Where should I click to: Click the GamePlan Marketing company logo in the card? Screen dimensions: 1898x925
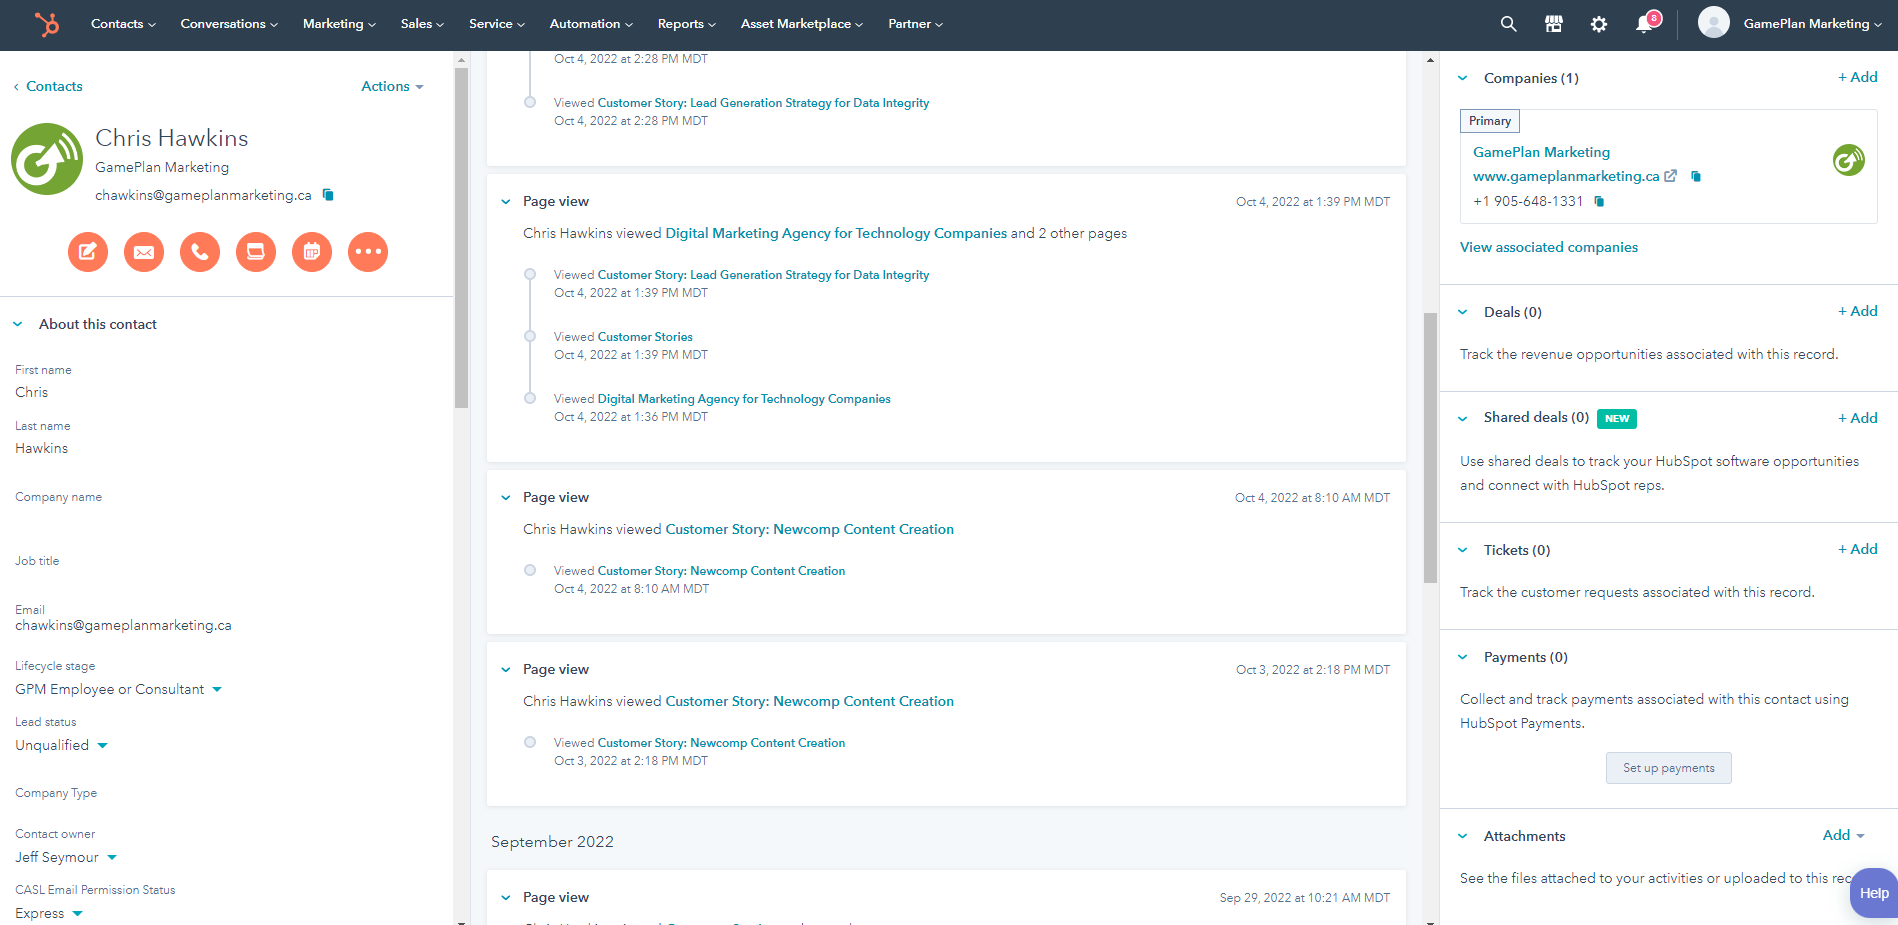tap(1849, 160)
